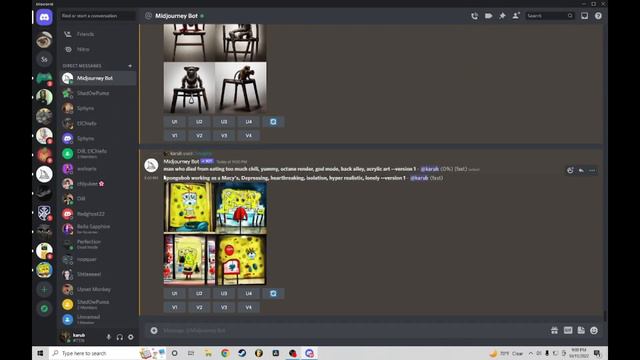The height and width of the screenshot is (360, 640).
Task: Open the 'Ss' server icon
Action: 44,59
